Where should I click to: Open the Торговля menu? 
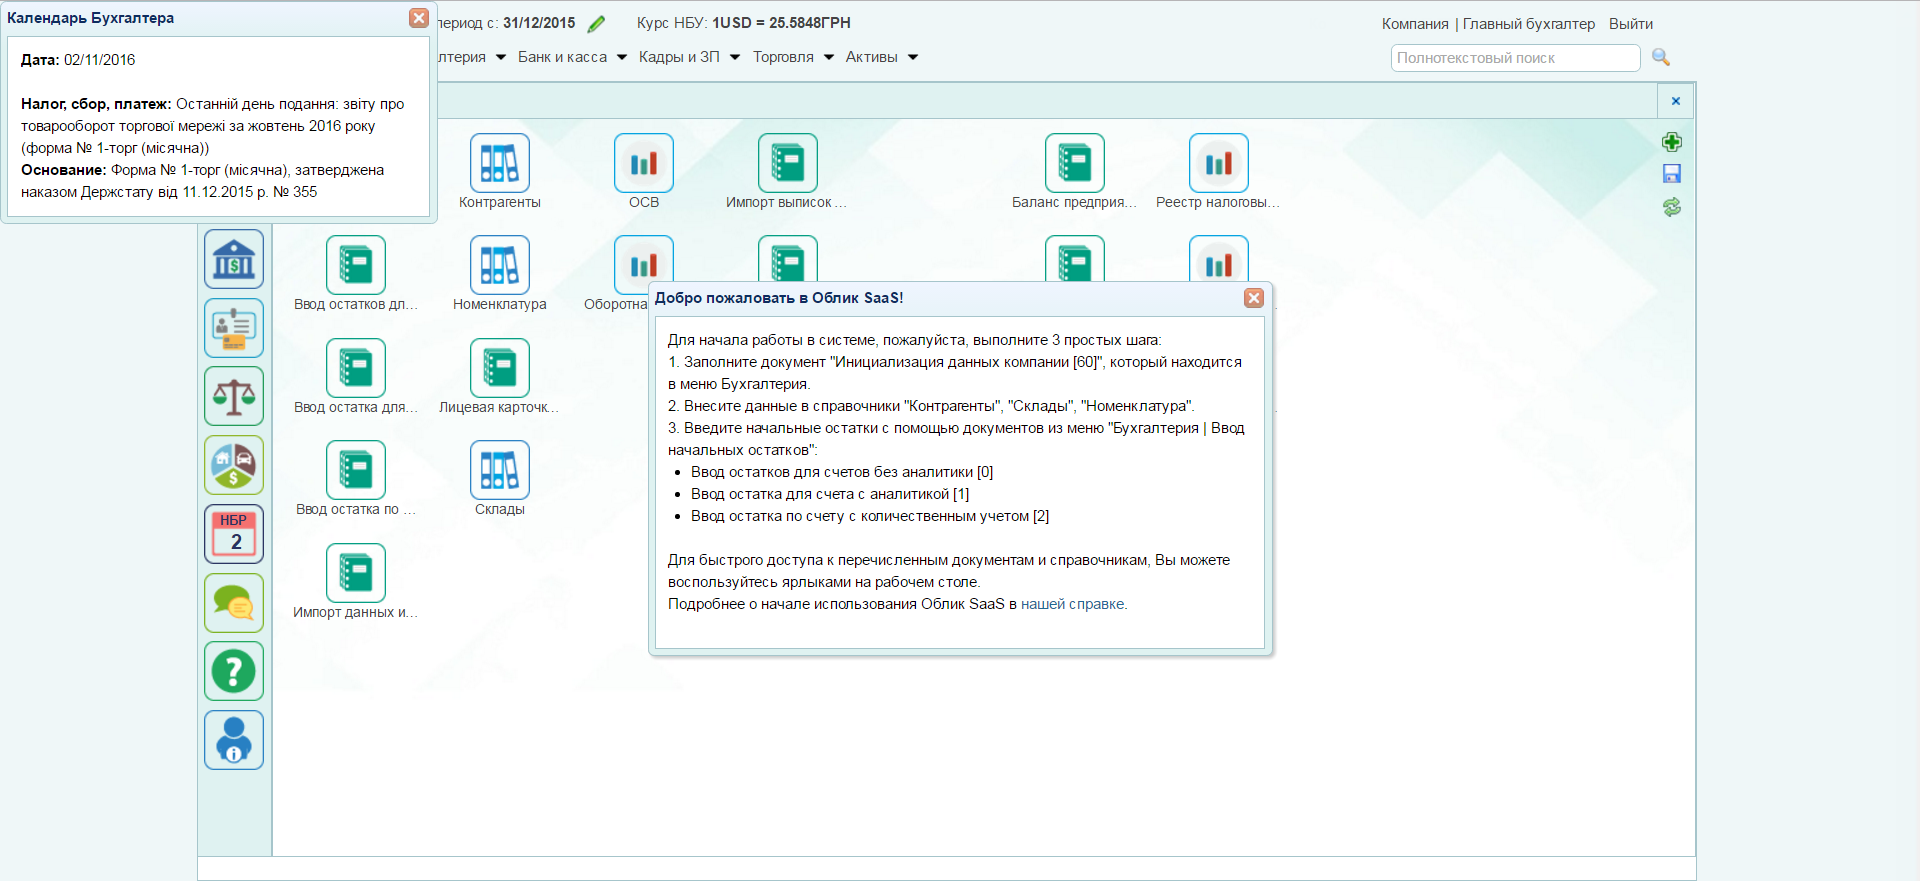pyautogui.click(x=793, y=57)
